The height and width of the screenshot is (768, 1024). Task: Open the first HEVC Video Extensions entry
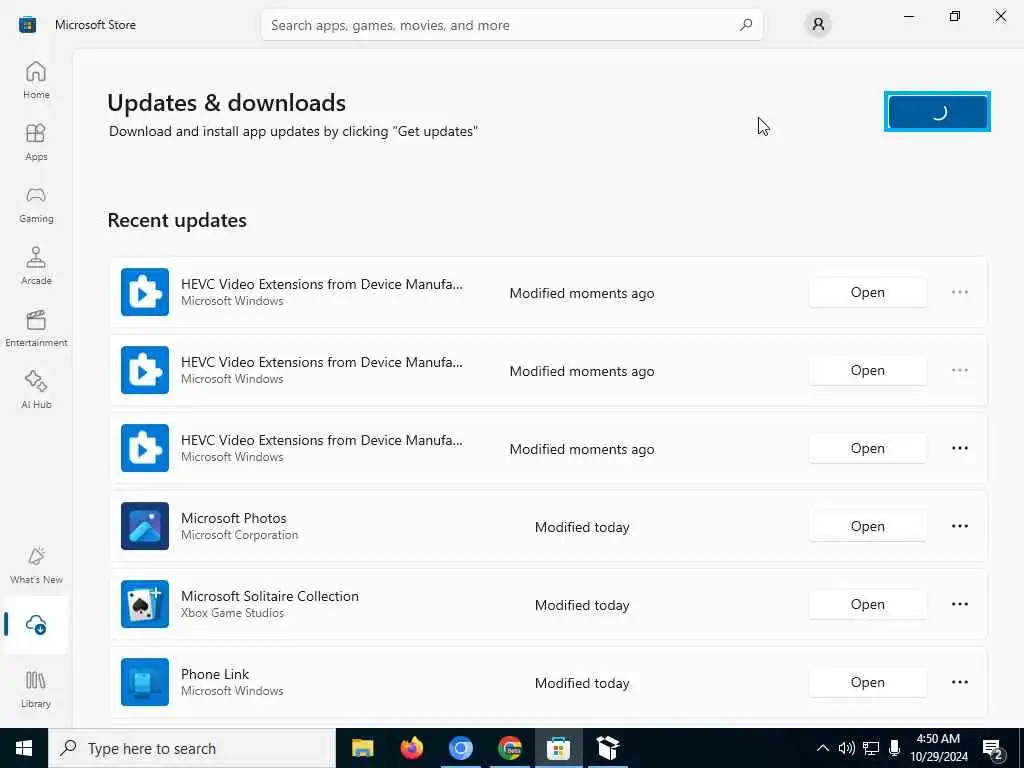(x=867, y=292)
